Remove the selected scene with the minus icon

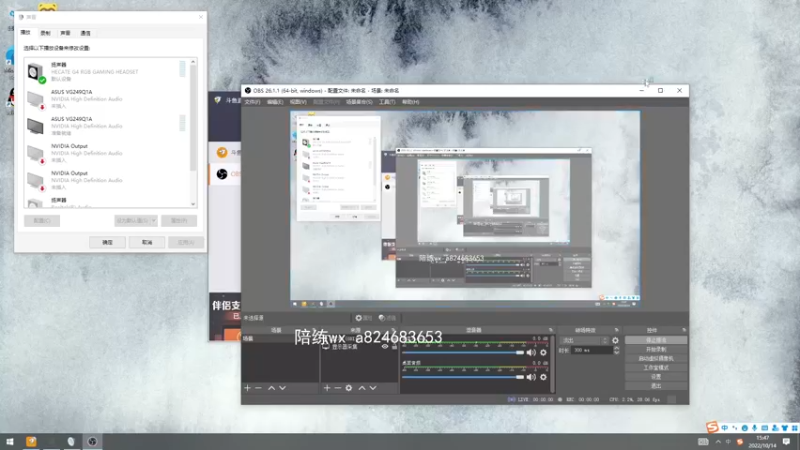click(x=258, y=388)
